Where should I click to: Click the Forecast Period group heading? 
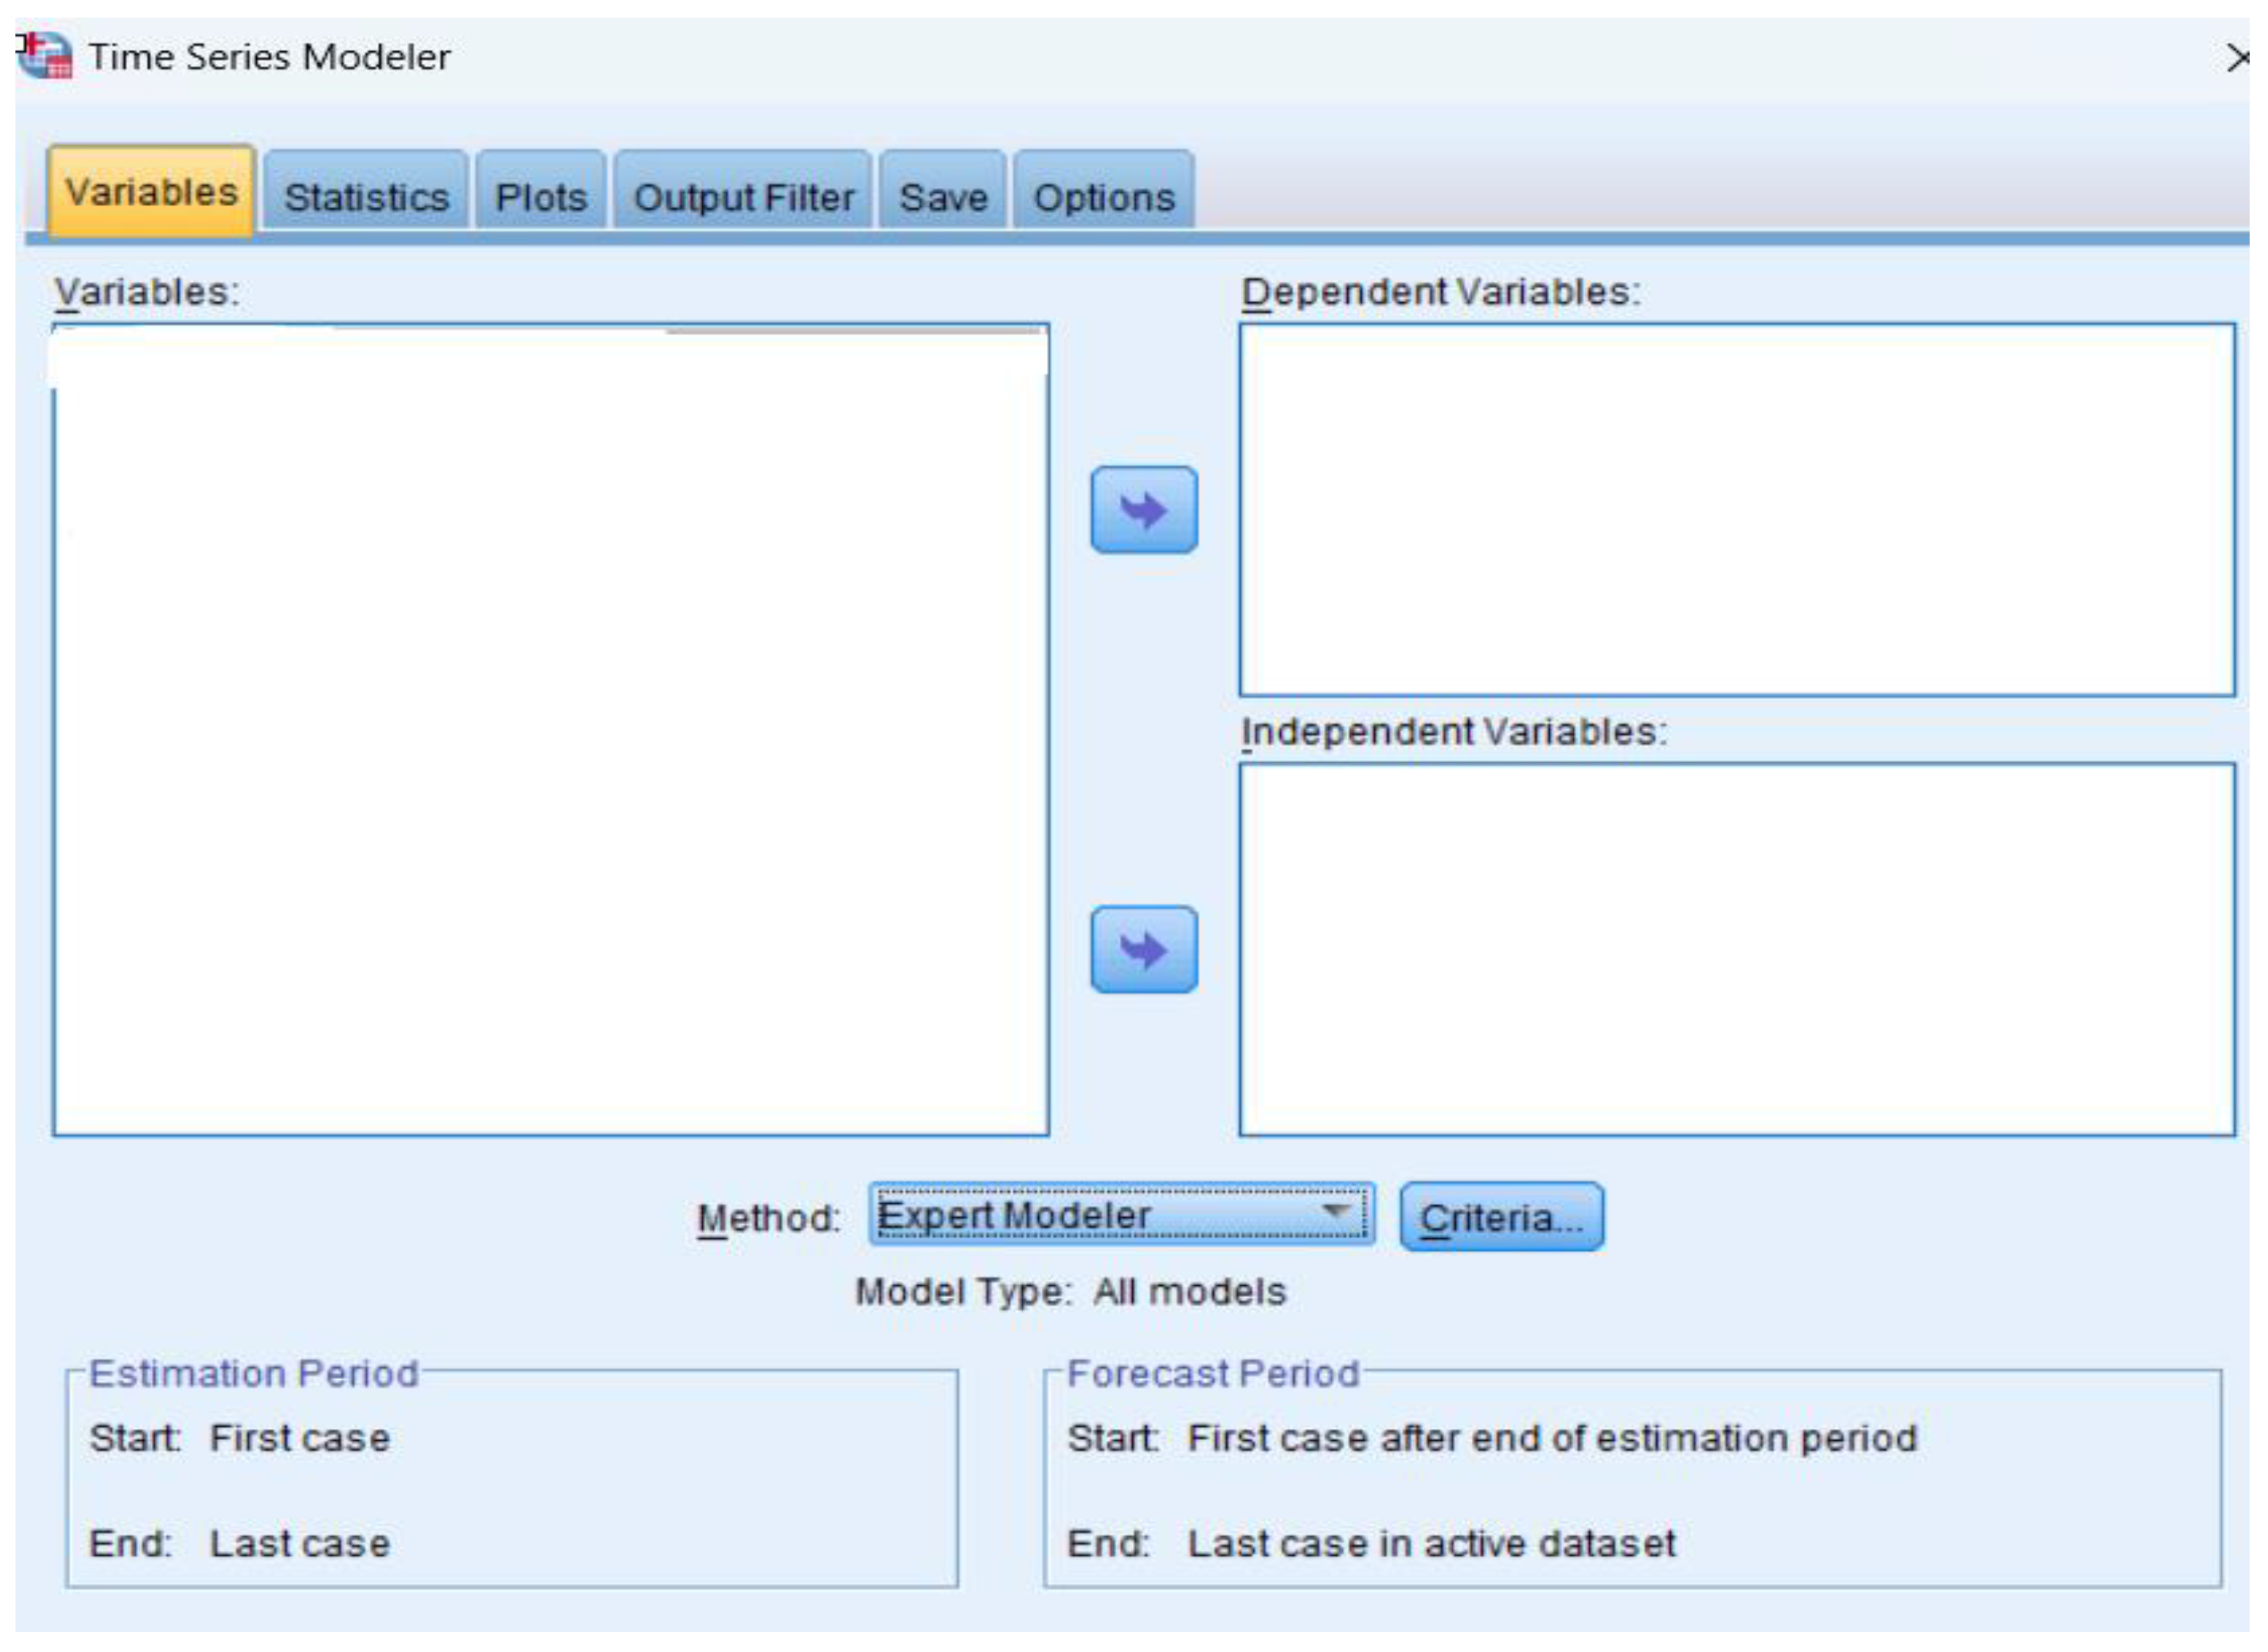[x=1212, y=1374]
